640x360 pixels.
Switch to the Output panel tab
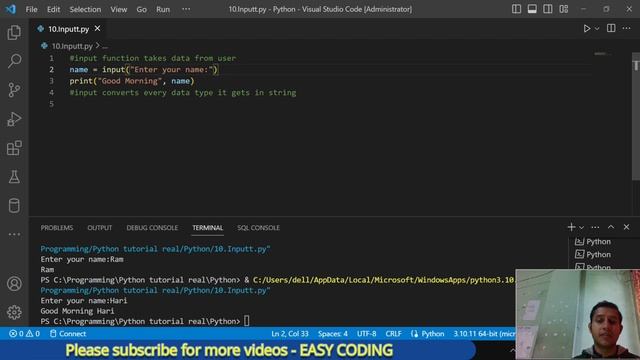coord(100,228)
